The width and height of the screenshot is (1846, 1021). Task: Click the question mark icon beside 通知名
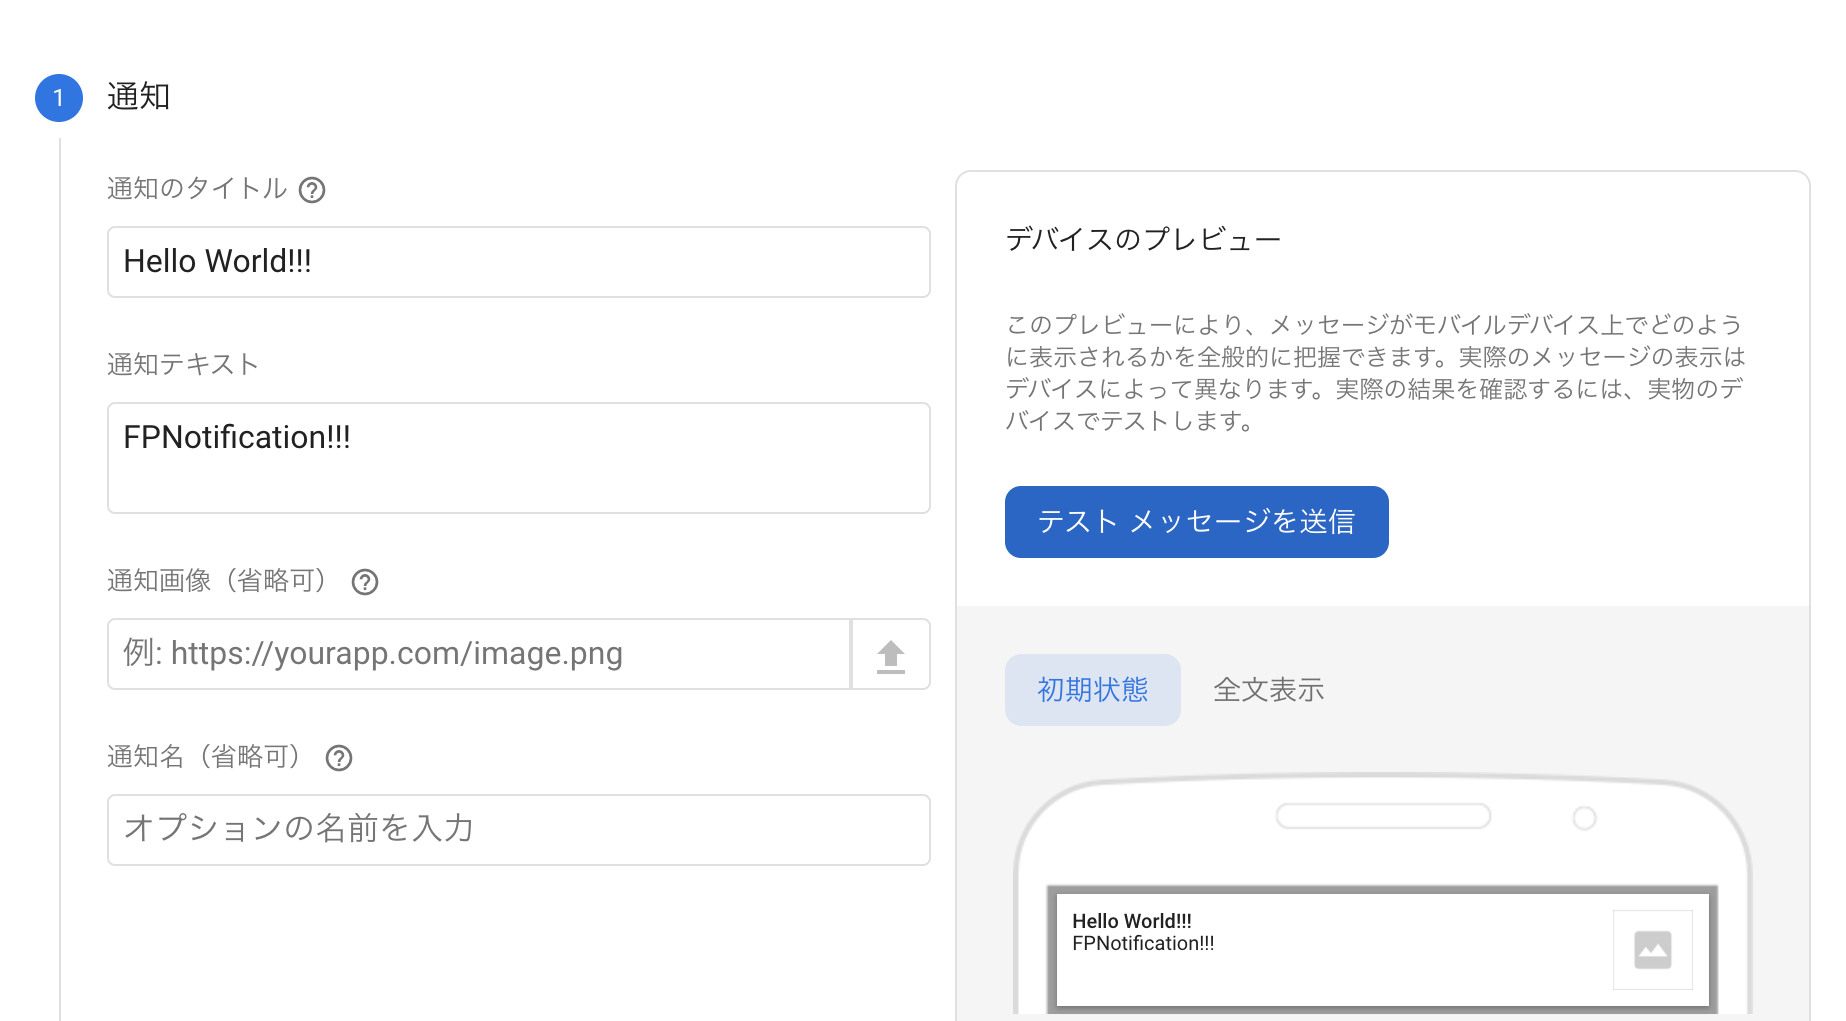[339, 758]
